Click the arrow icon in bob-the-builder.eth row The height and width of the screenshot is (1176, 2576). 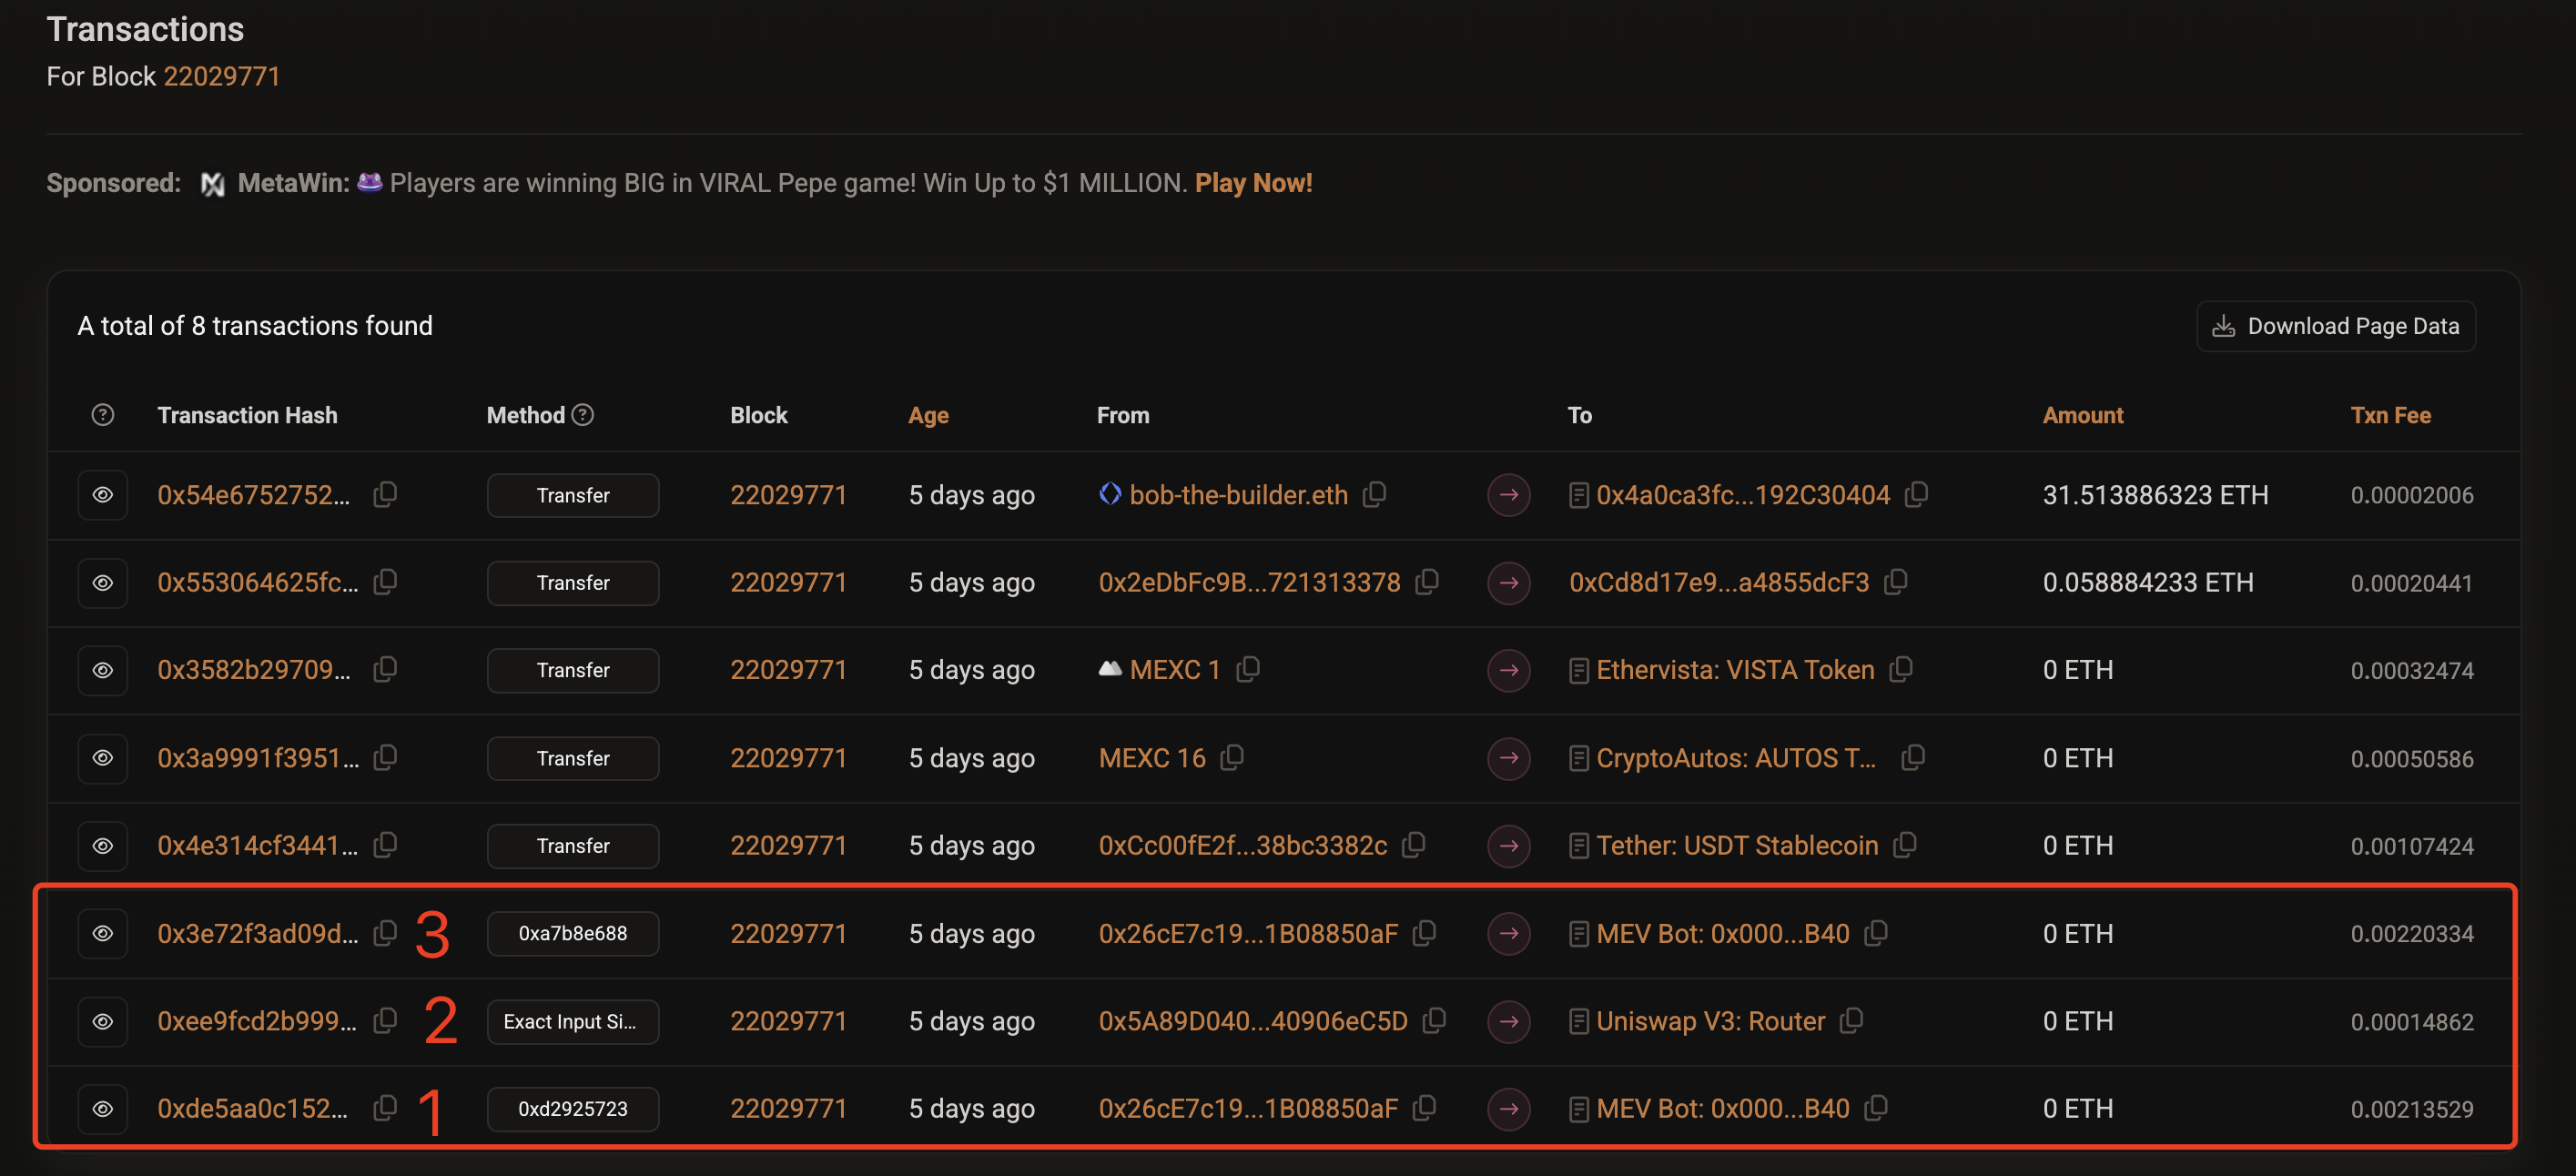coord(1509,495)
